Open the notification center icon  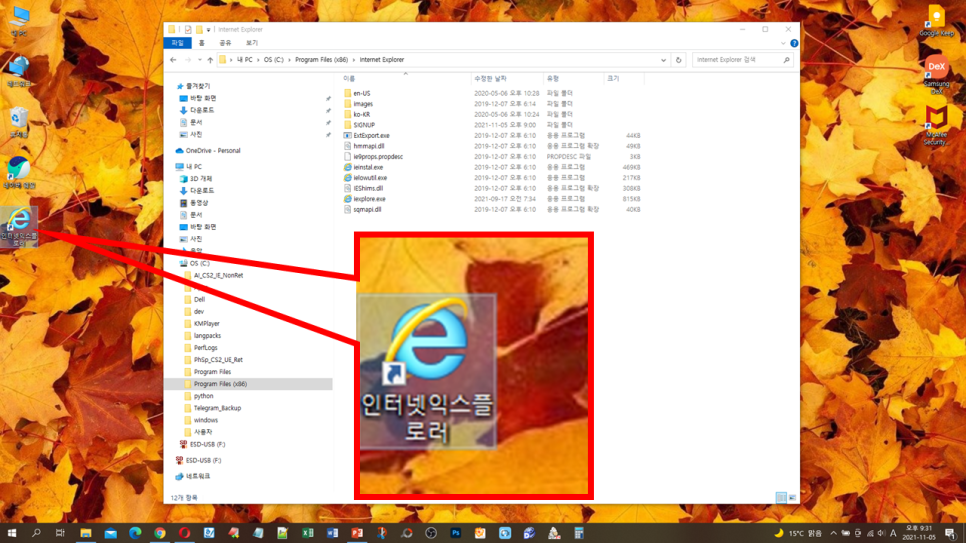(x=951, y=533)
